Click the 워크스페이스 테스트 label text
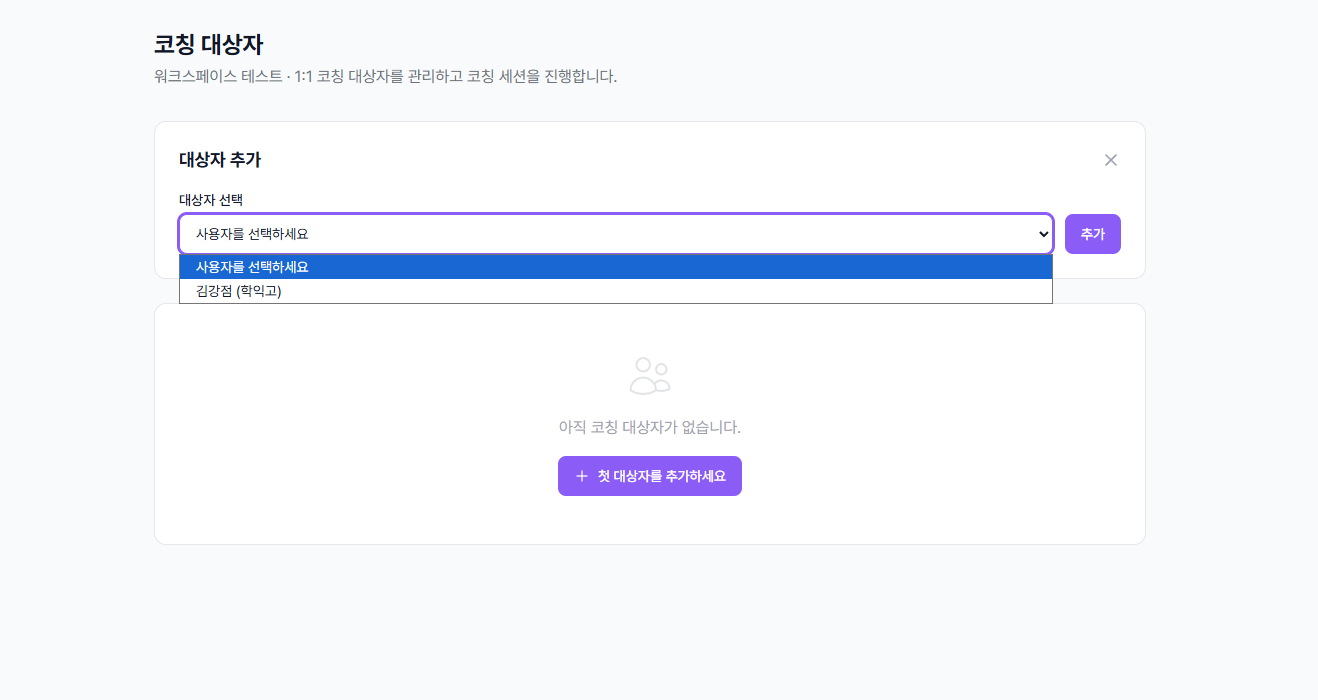 point(217,75)
